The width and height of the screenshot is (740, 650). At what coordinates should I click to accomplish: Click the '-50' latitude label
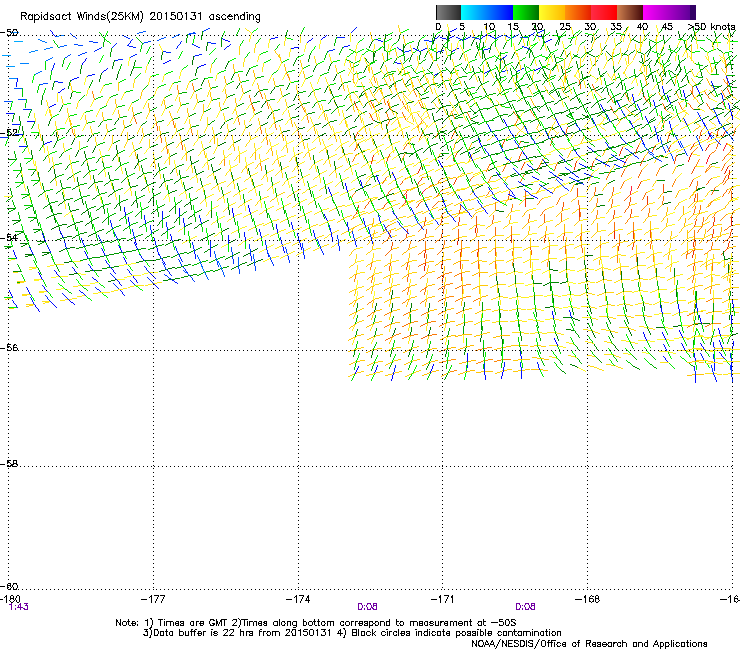pyautogui.click(x=9, y=33)
